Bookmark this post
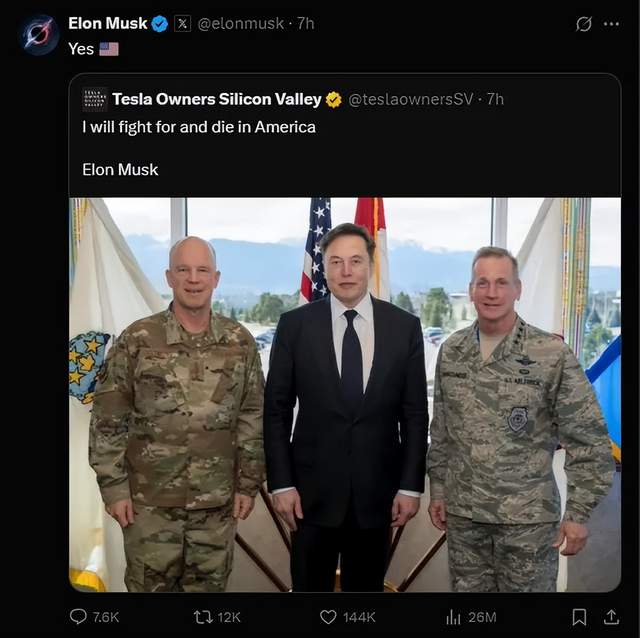Viewport: 640px width, 638px height. tap(579, 616)
